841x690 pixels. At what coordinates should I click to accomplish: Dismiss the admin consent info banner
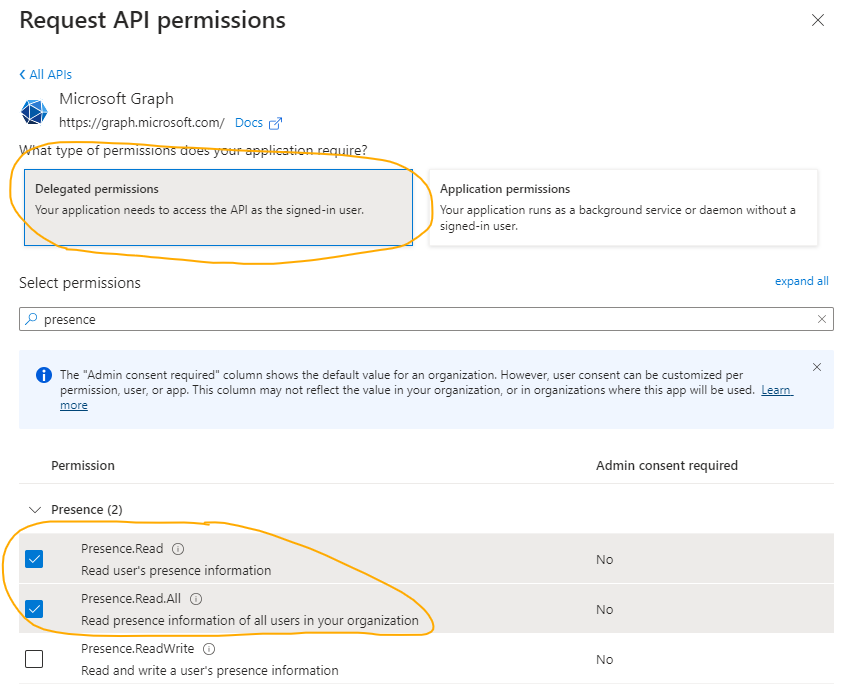point(816,367)
